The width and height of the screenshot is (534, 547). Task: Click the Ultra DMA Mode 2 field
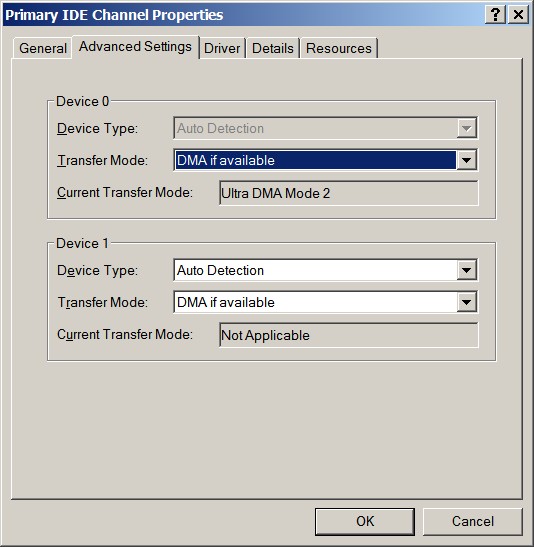(349, 193)
